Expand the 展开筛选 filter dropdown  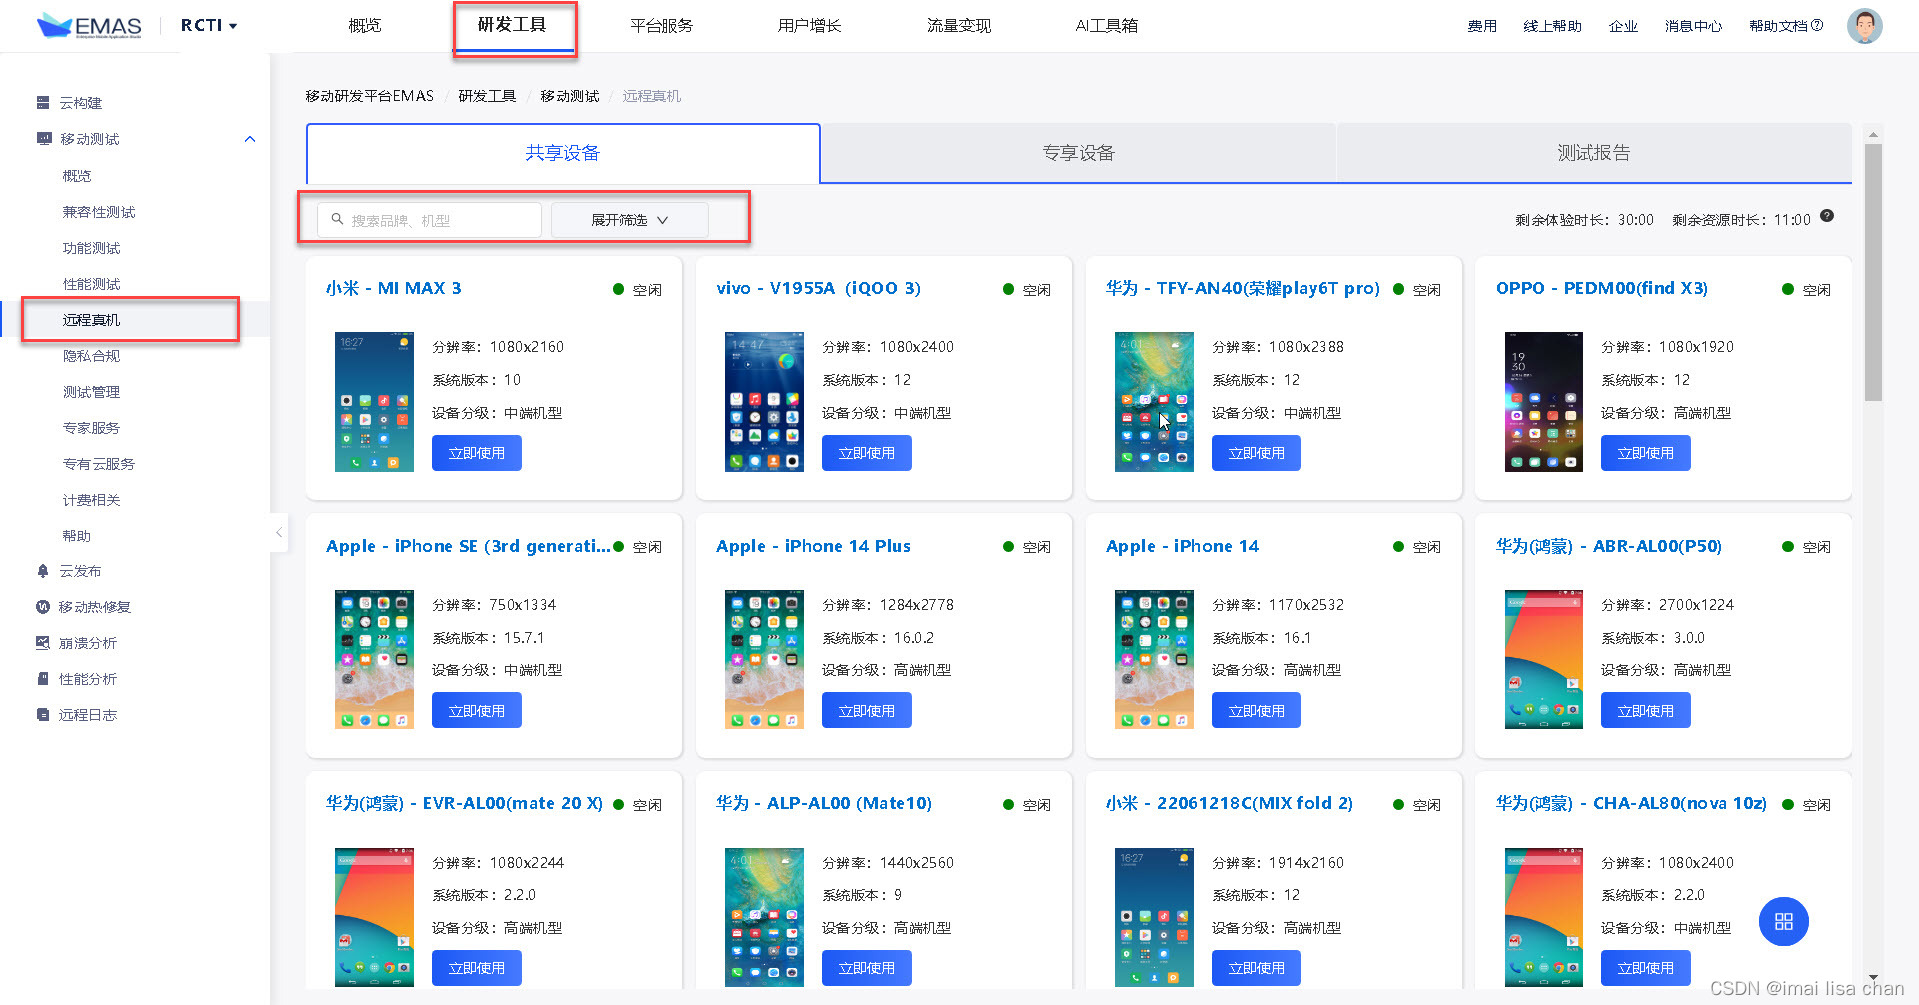[x=629, y=220]
